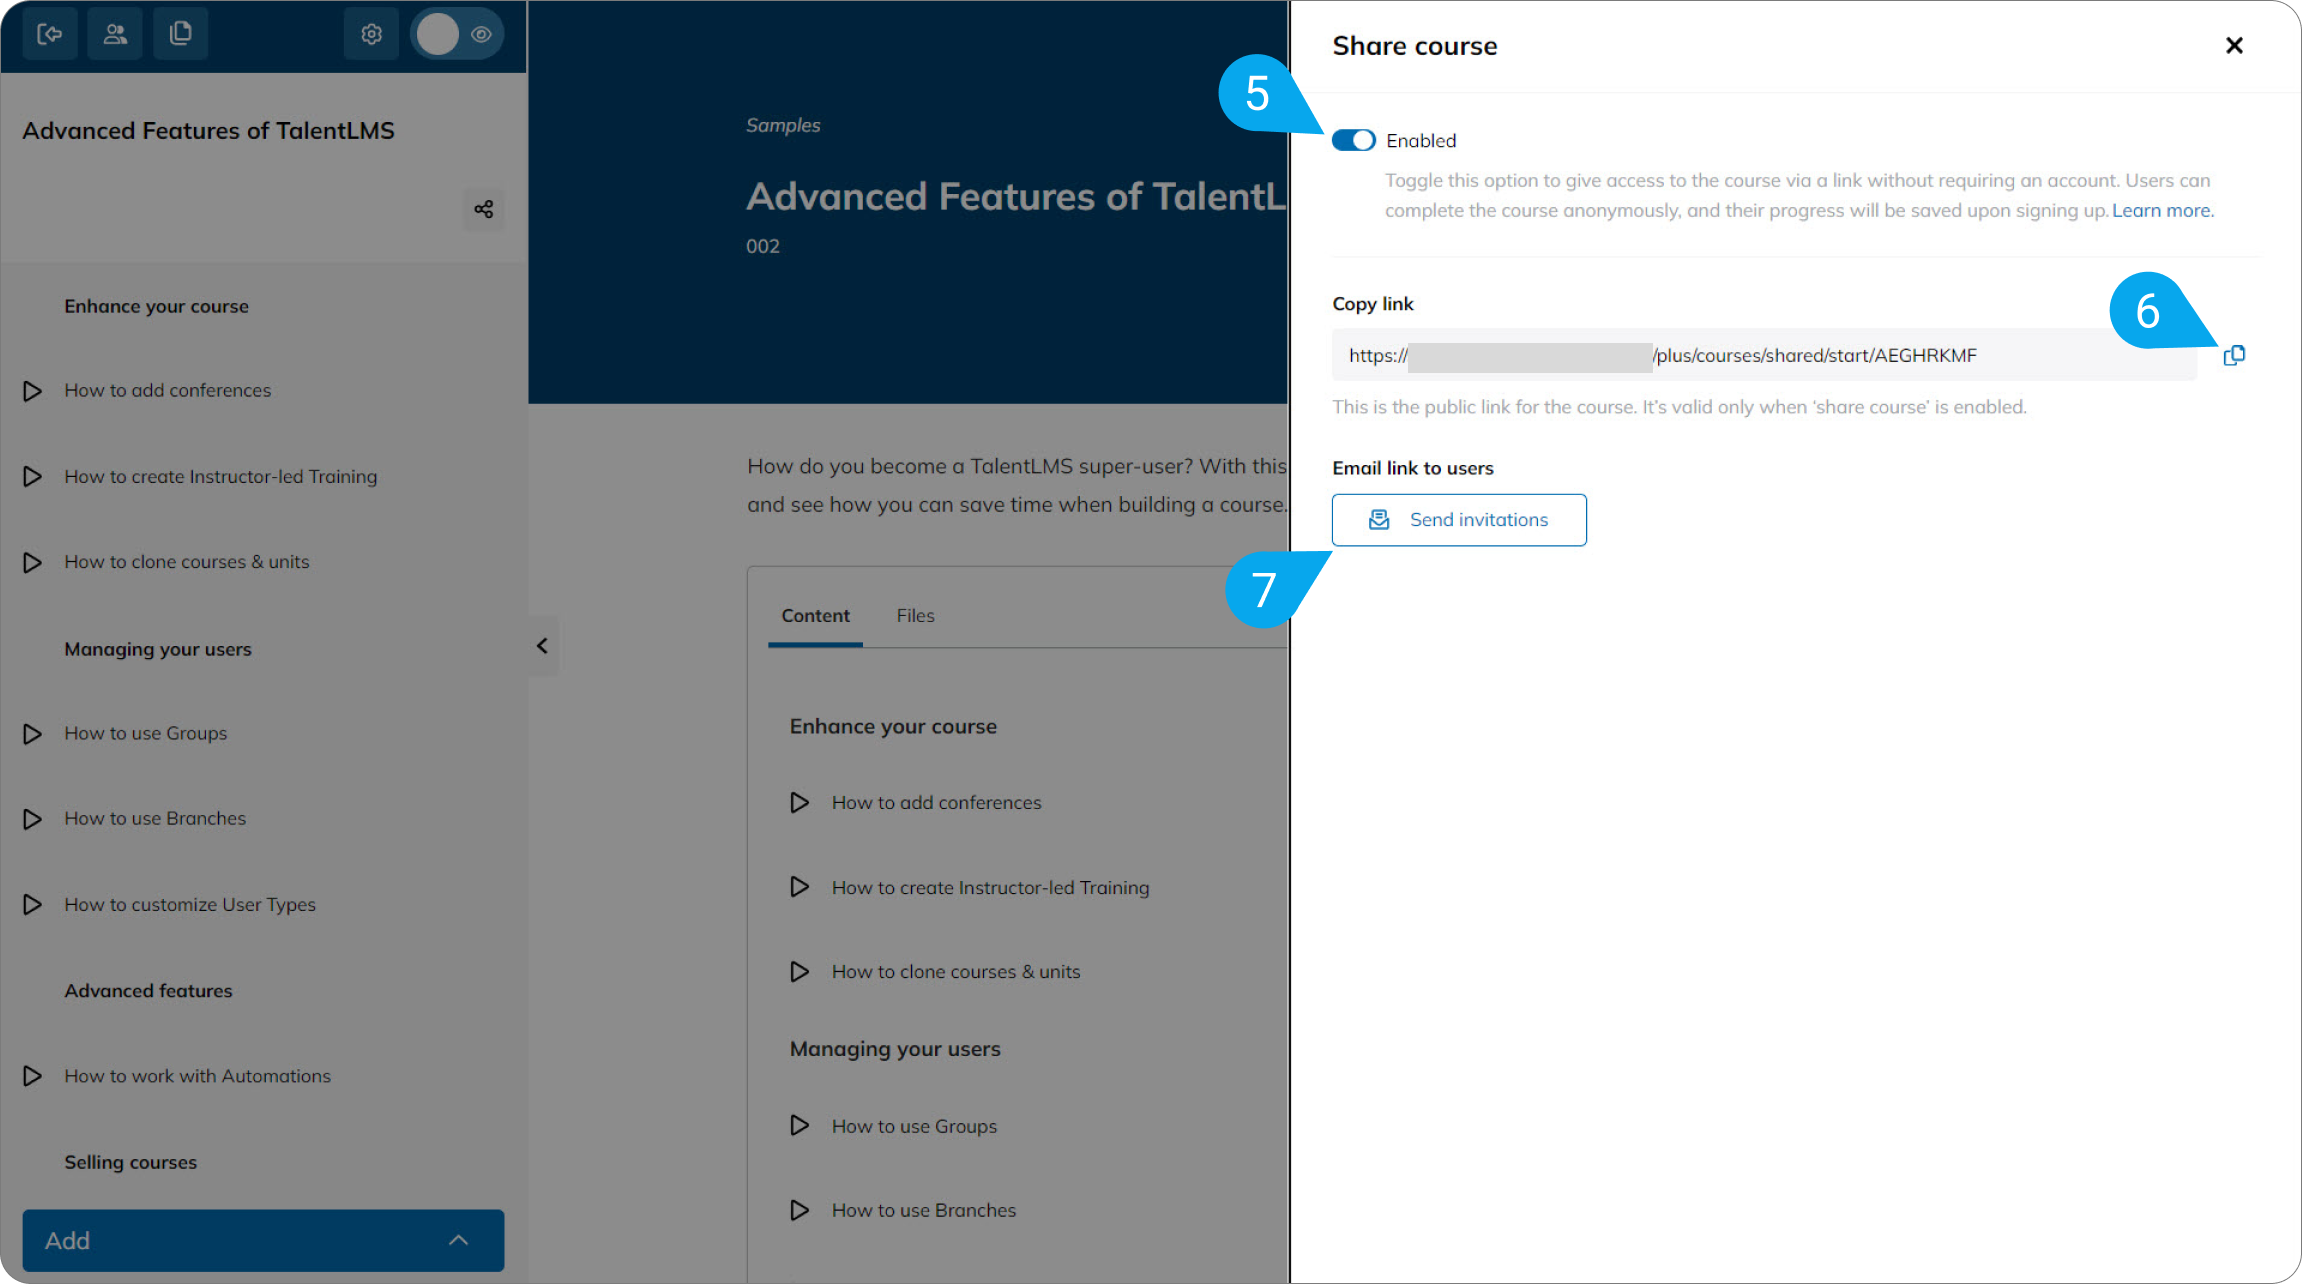Click the Email link to users label
Screen dimensions: 2302x1284
click(1413, 468)
